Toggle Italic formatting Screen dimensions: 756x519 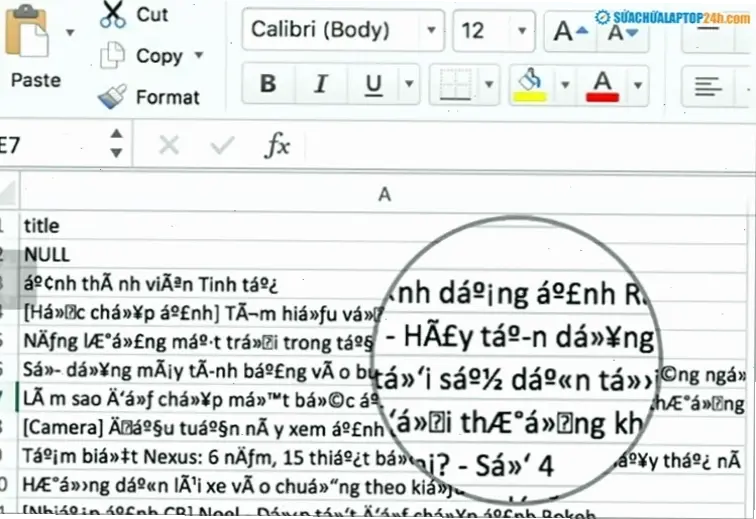[321, 84]
